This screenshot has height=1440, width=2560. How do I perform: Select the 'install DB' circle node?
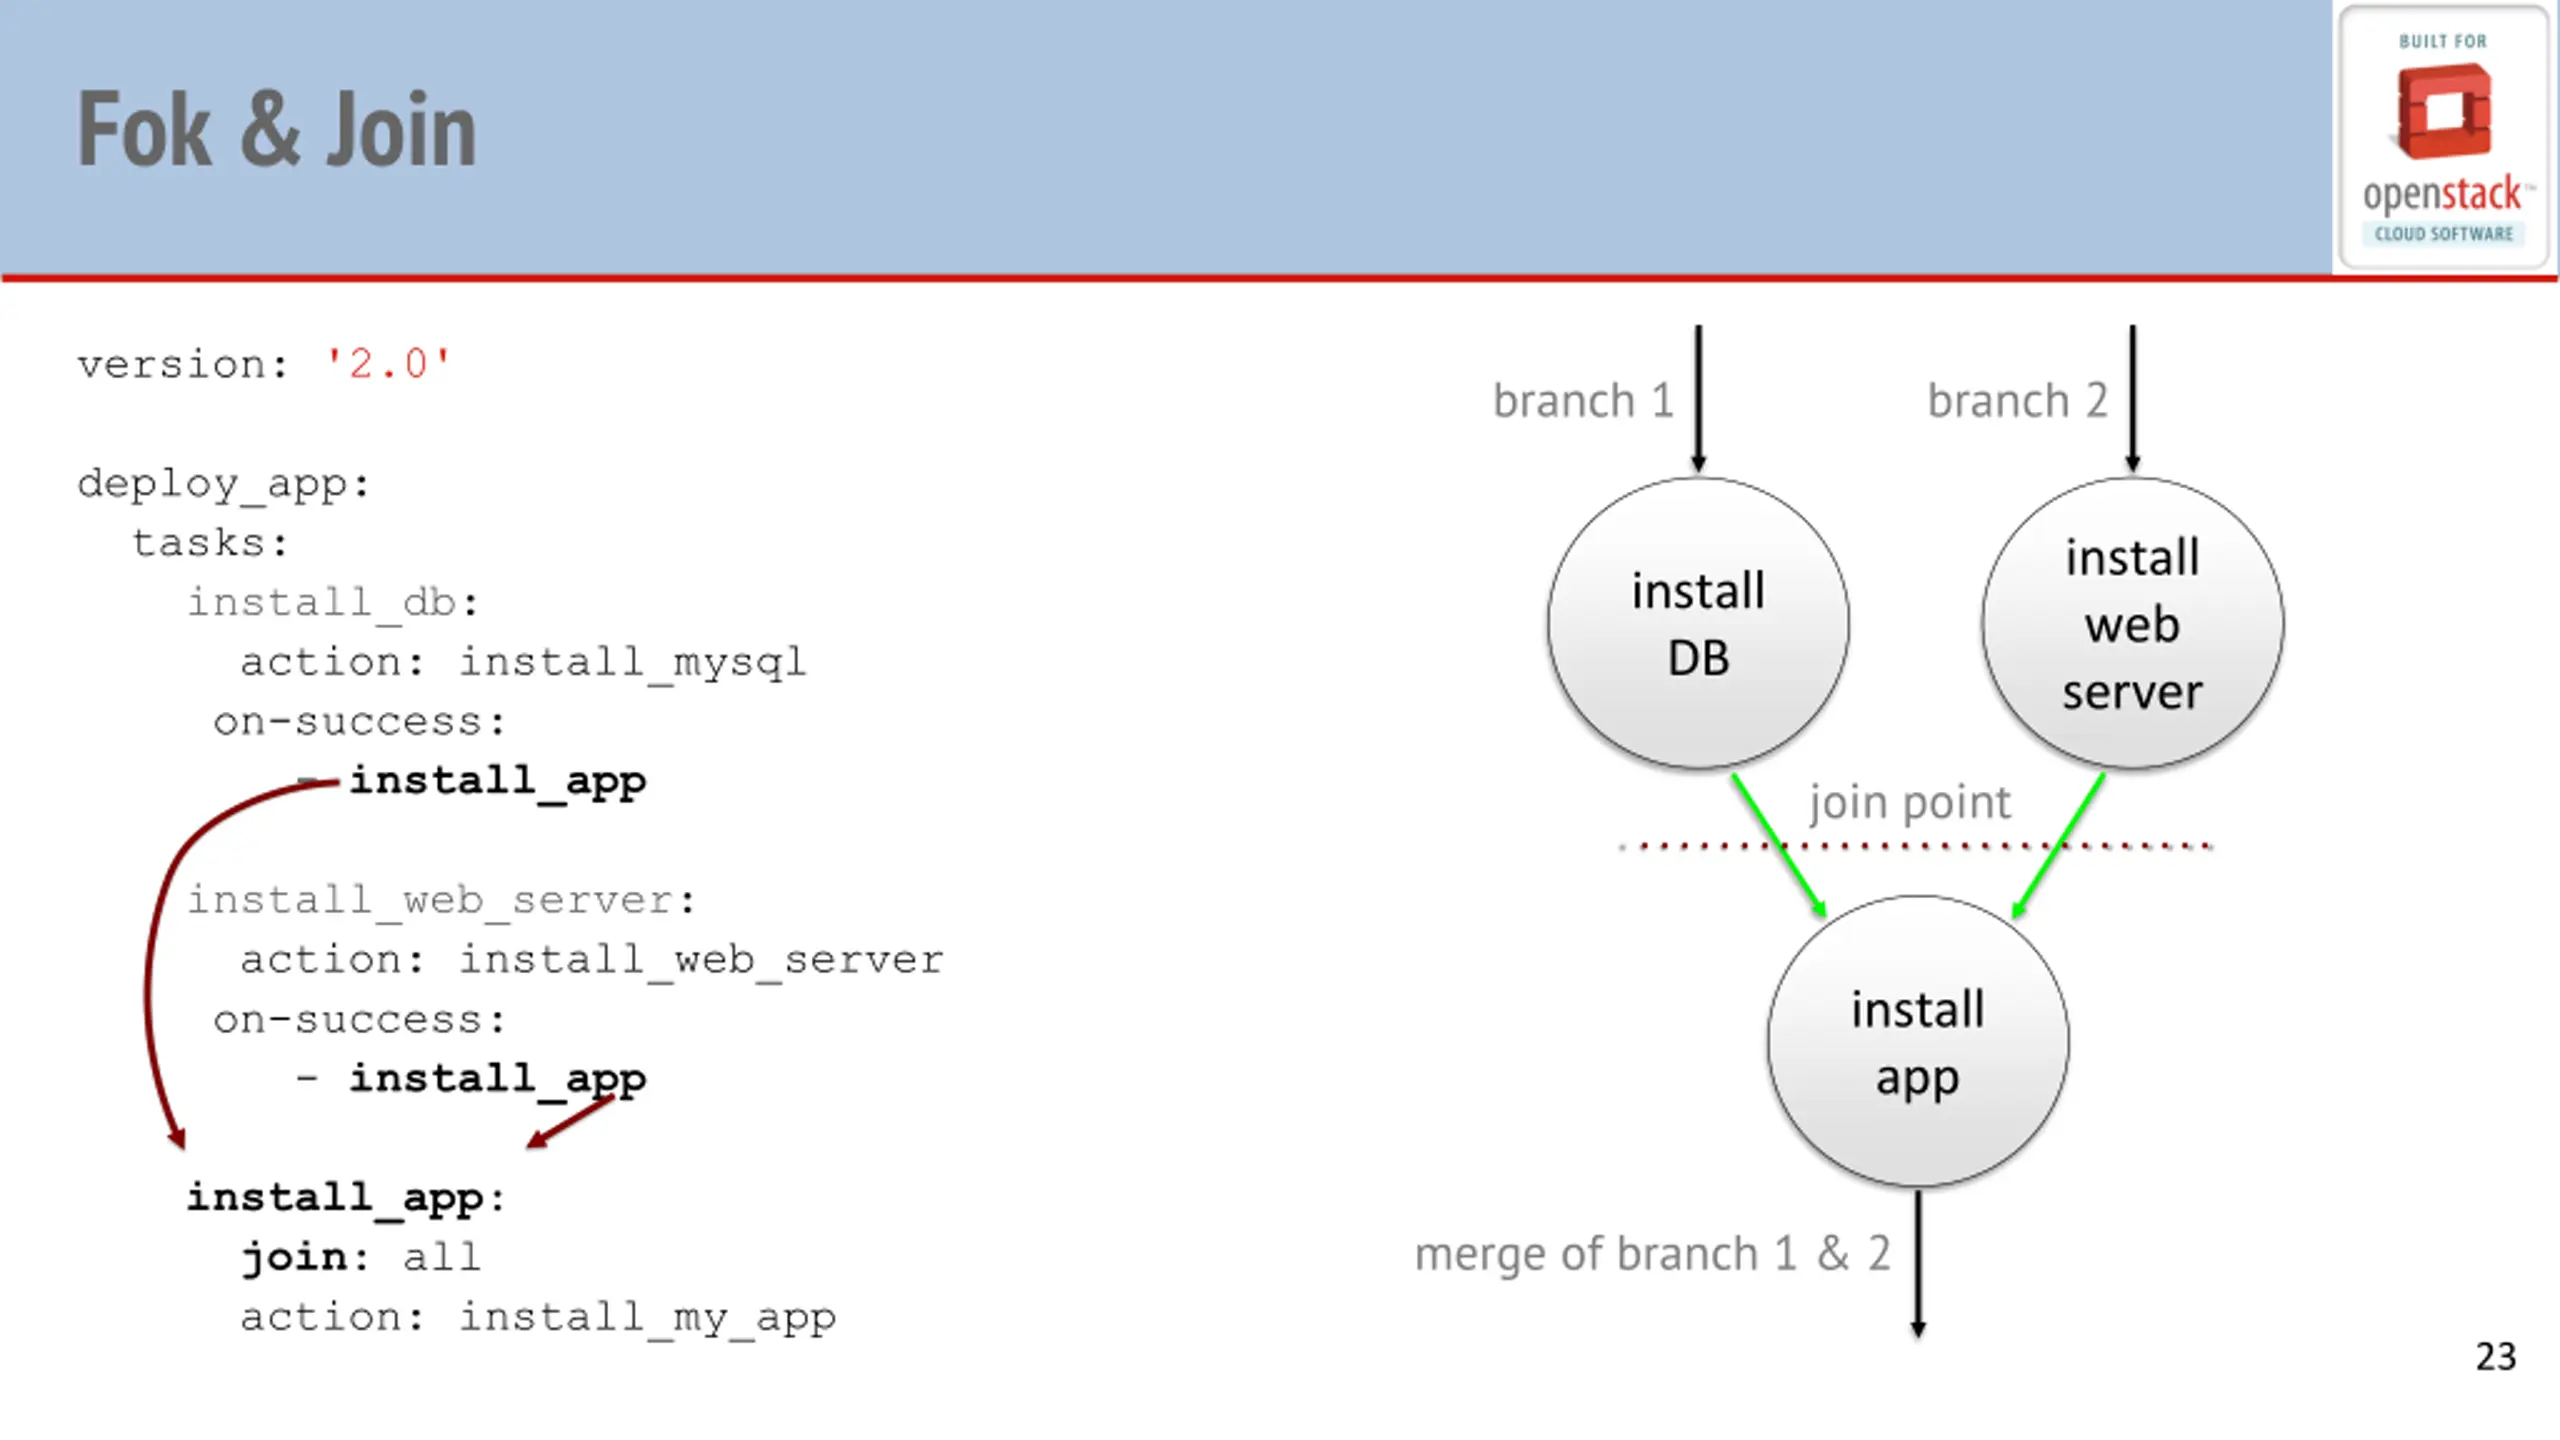point(1698,623)
